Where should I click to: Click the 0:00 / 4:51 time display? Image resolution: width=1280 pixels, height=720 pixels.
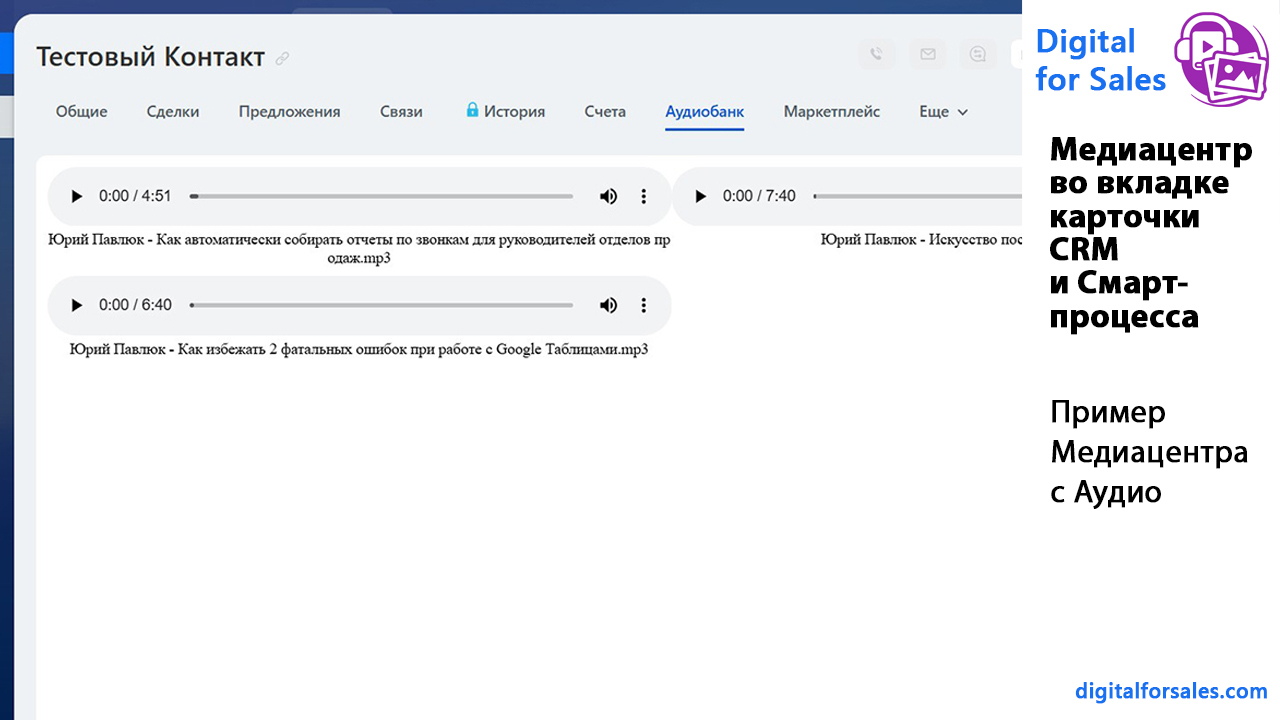[x=135, y=196]
